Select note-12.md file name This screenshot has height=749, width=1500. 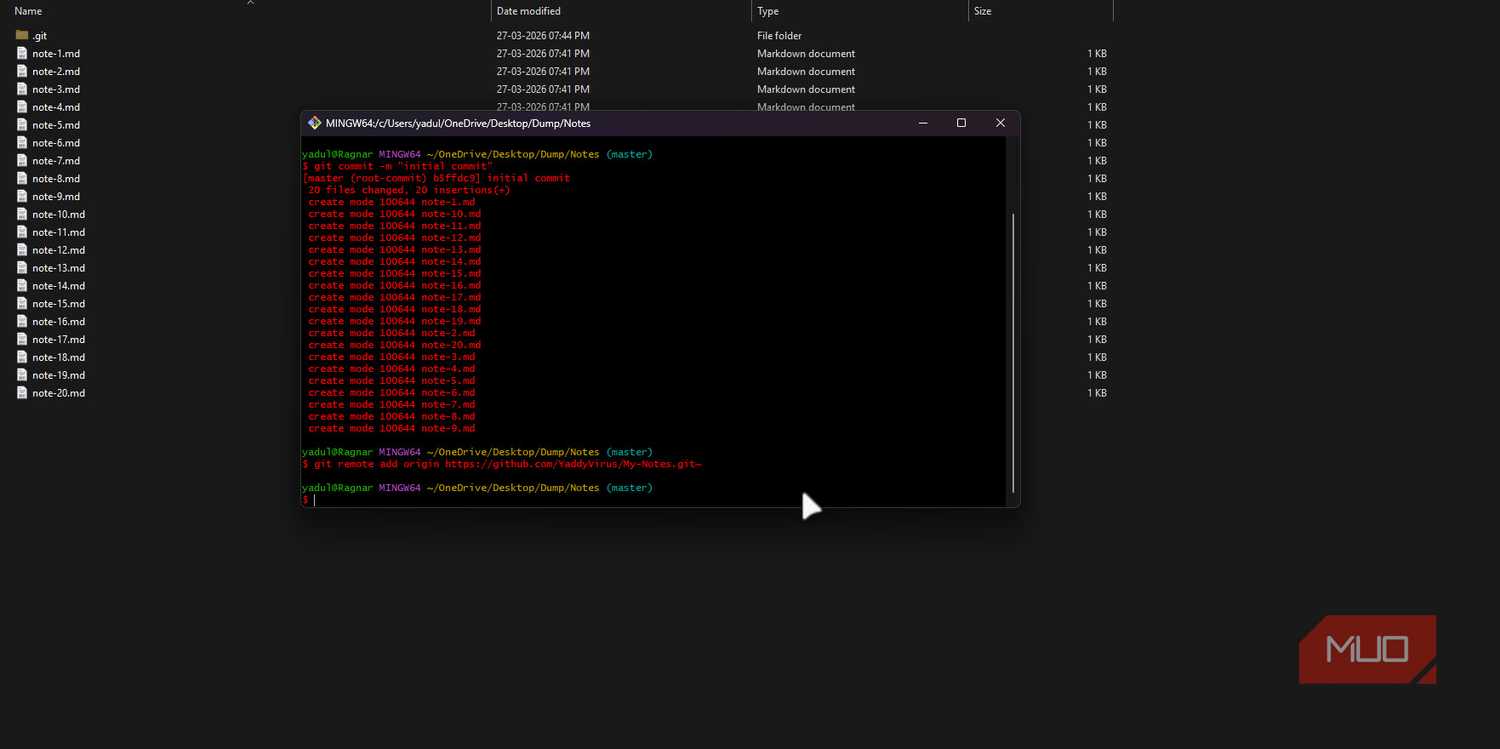point(58,250)
